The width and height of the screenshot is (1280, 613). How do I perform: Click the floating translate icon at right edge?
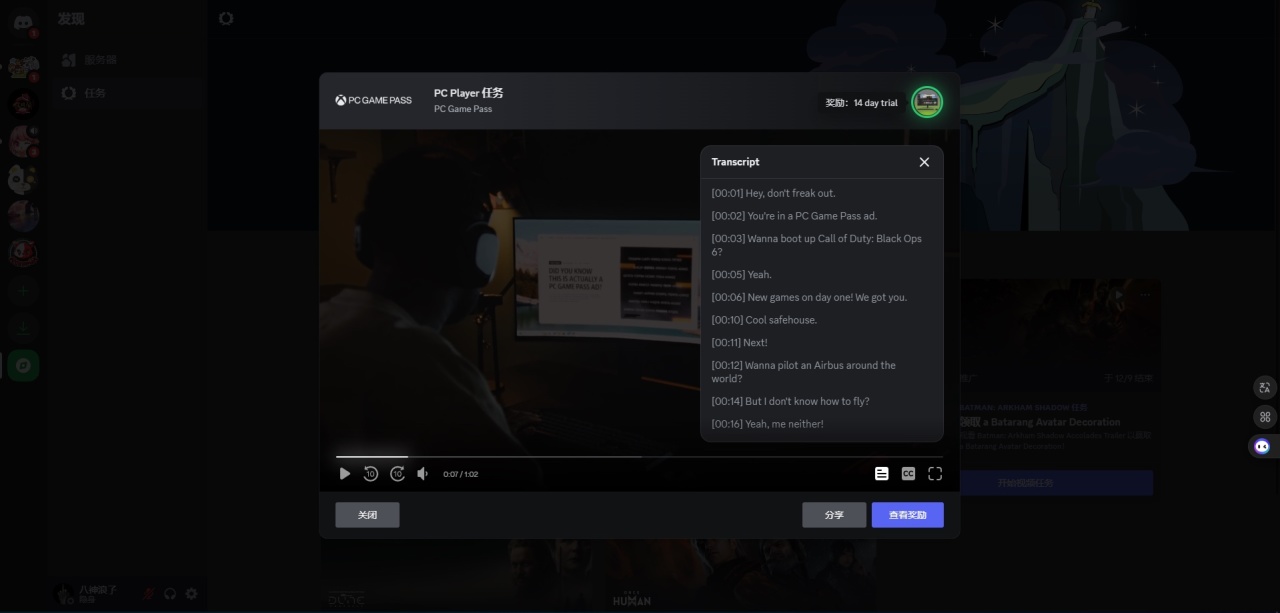(1264, 388)
